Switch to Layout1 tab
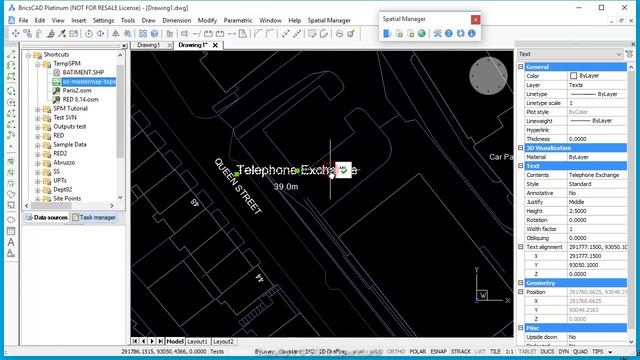The height and width of the screenshot is (360, 640). (198, 341)
